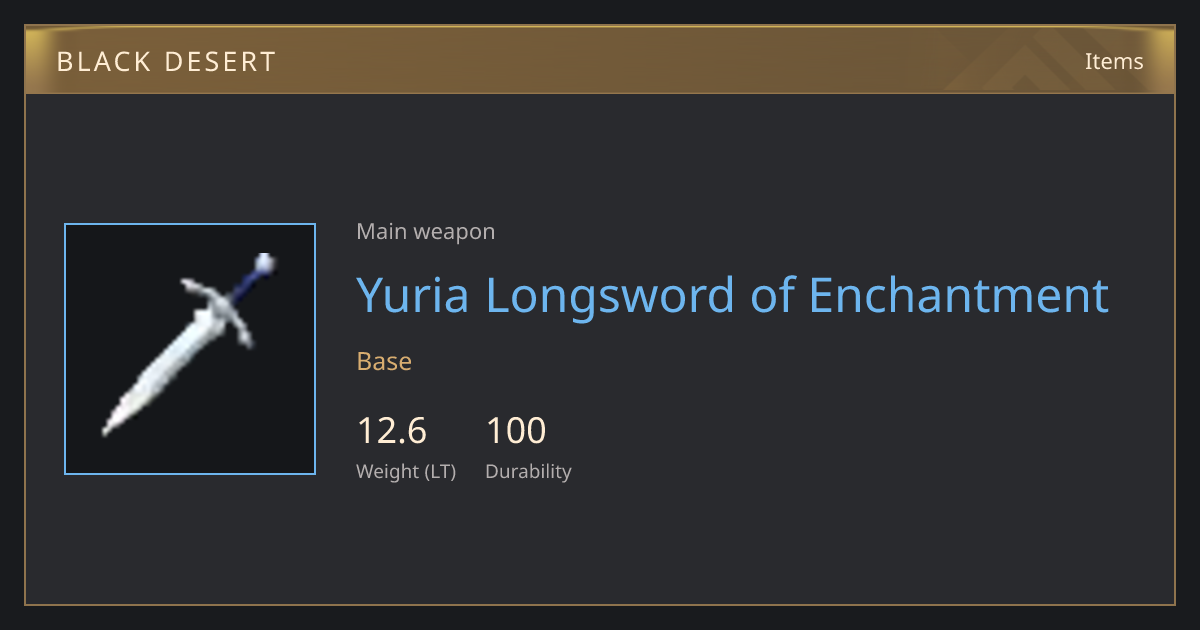Click the Weight (LT) label
1200x630 pixels.
(x=406, y=472)
